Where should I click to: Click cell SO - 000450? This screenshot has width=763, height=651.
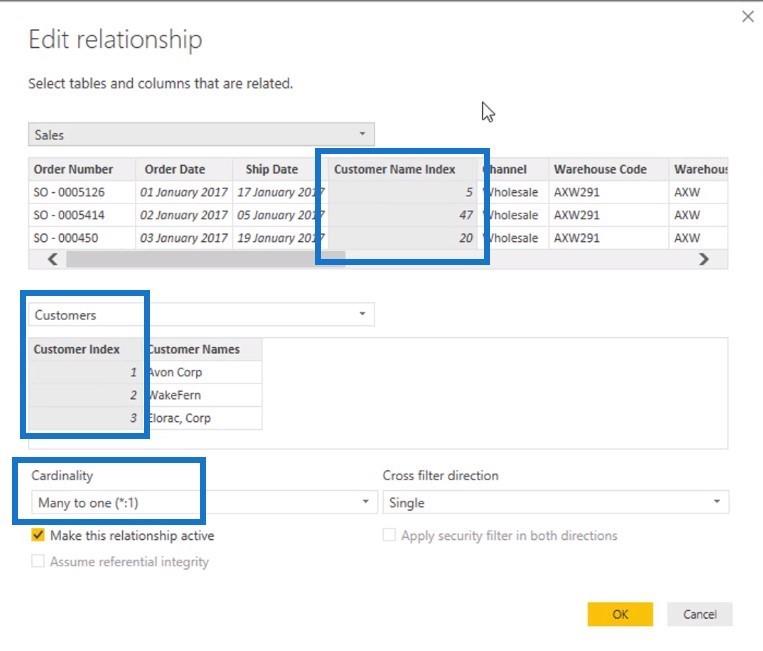click(82, 238)
